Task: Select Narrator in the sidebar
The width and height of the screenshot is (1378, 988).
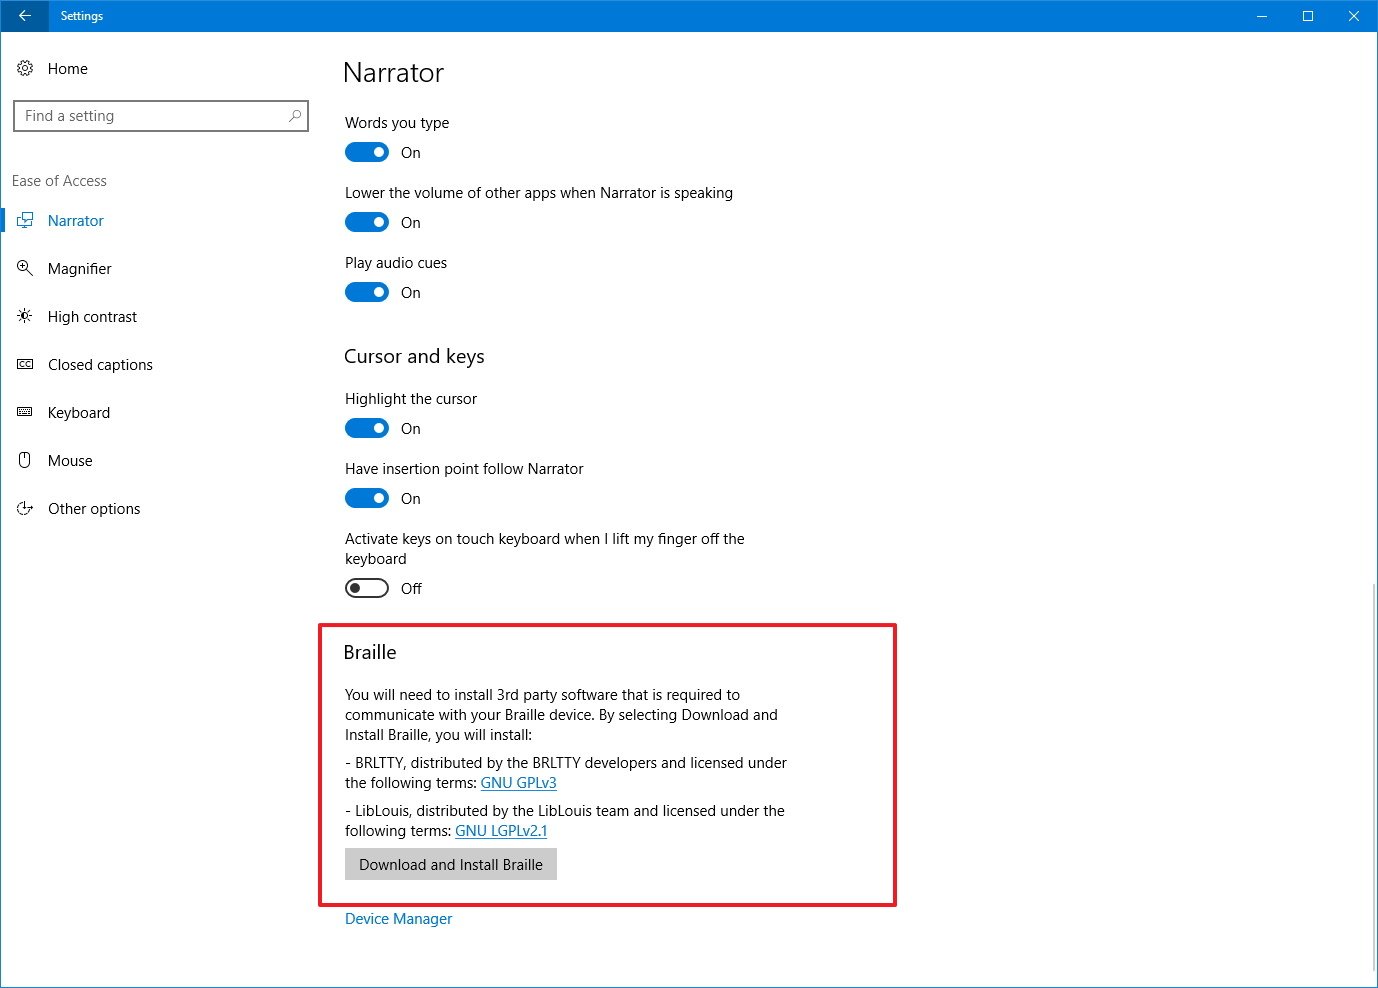Action: 76,221
